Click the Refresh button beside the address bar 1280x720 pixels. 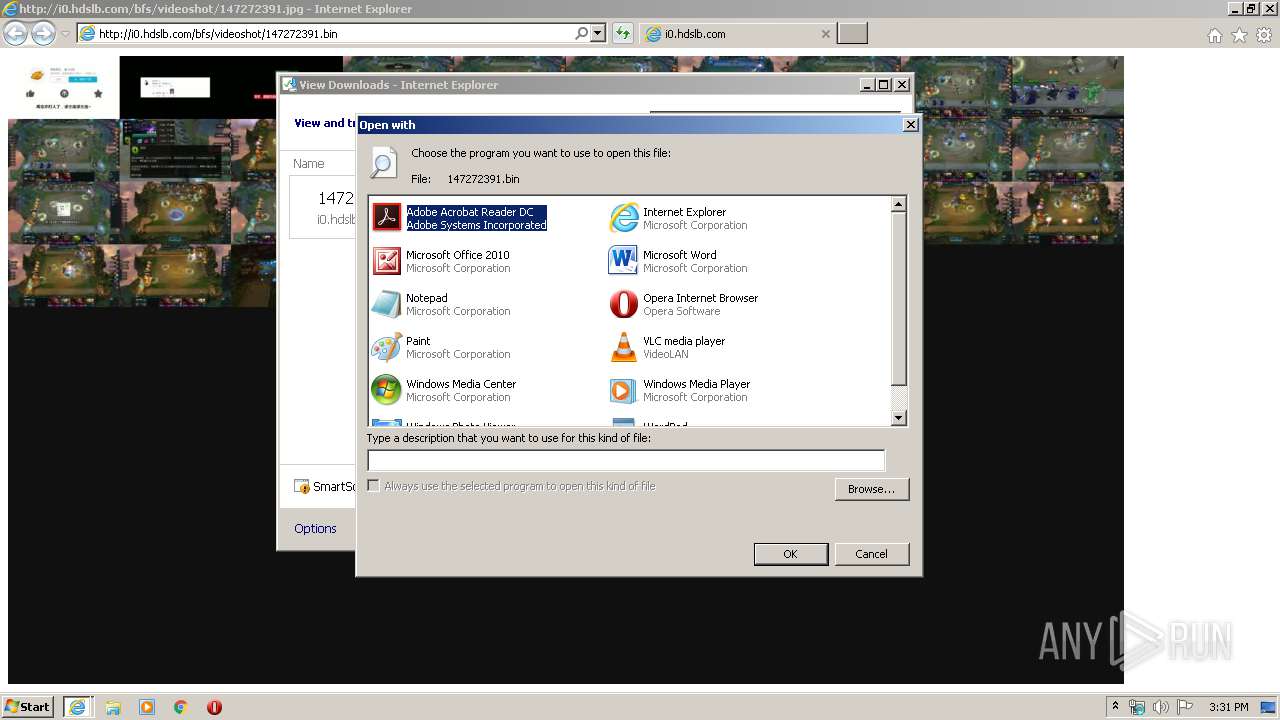click(623, 33)
